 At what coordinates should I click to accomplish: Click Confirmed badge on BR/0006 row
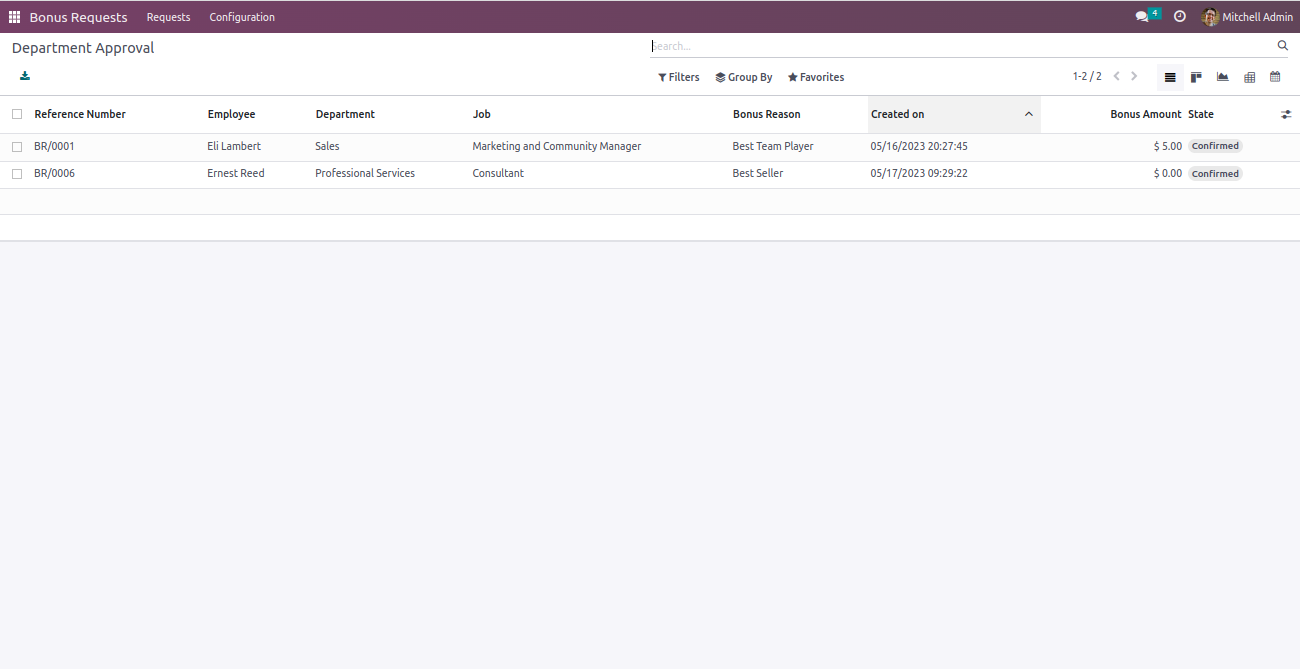[1215, 174]
